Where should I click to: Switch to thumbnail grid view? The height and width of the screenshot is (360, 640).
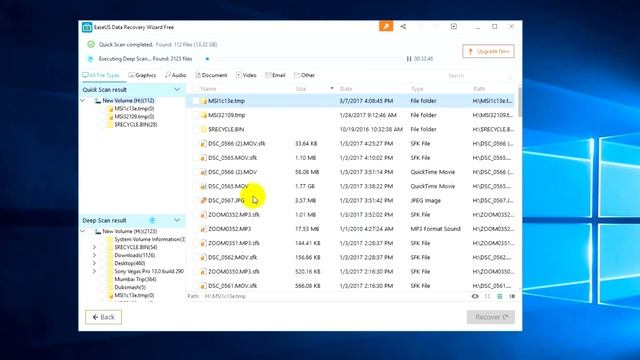click(487, 296)
